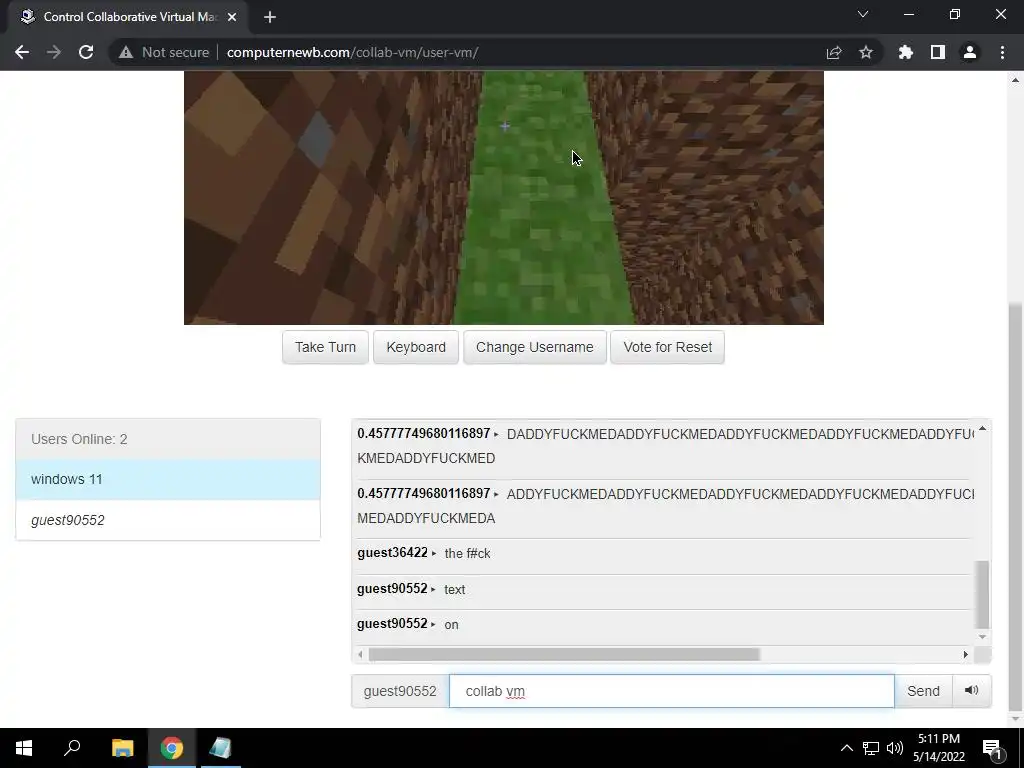Click the notepad-like app on the taskbar

pos(220,748)
